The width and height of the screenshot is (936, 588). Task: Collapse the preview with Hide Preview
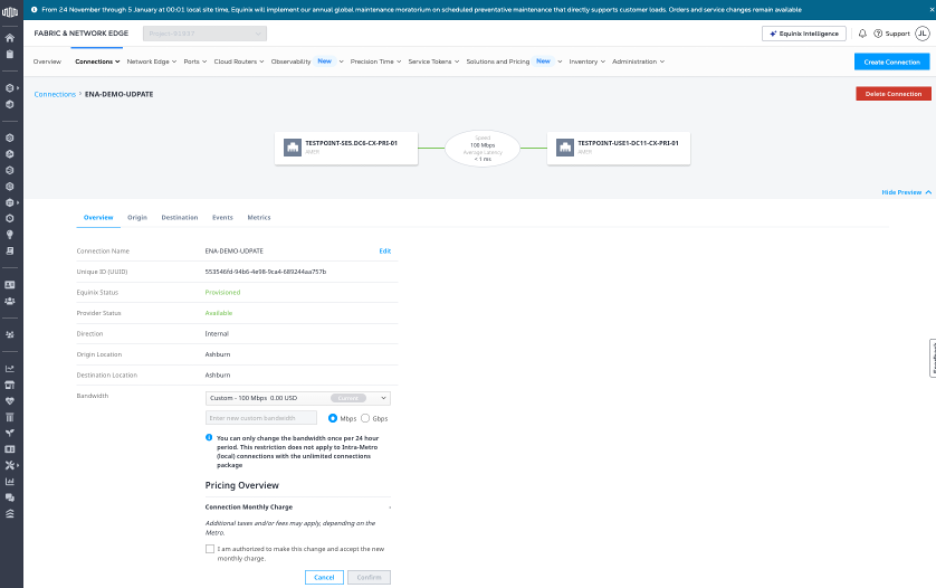(906, 192)
